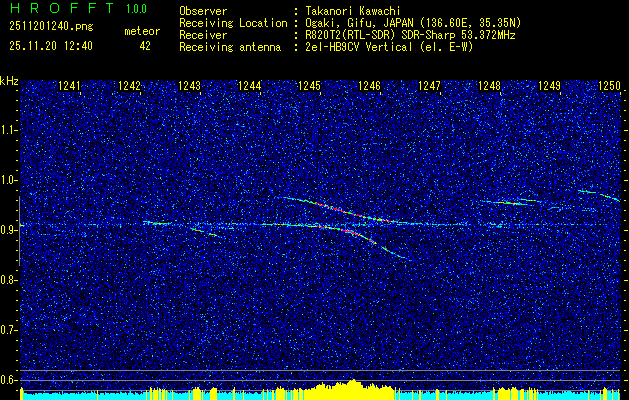Click the 1246 time marker
629x400 pixels.
pyautogui.click(x=369, y=86)
